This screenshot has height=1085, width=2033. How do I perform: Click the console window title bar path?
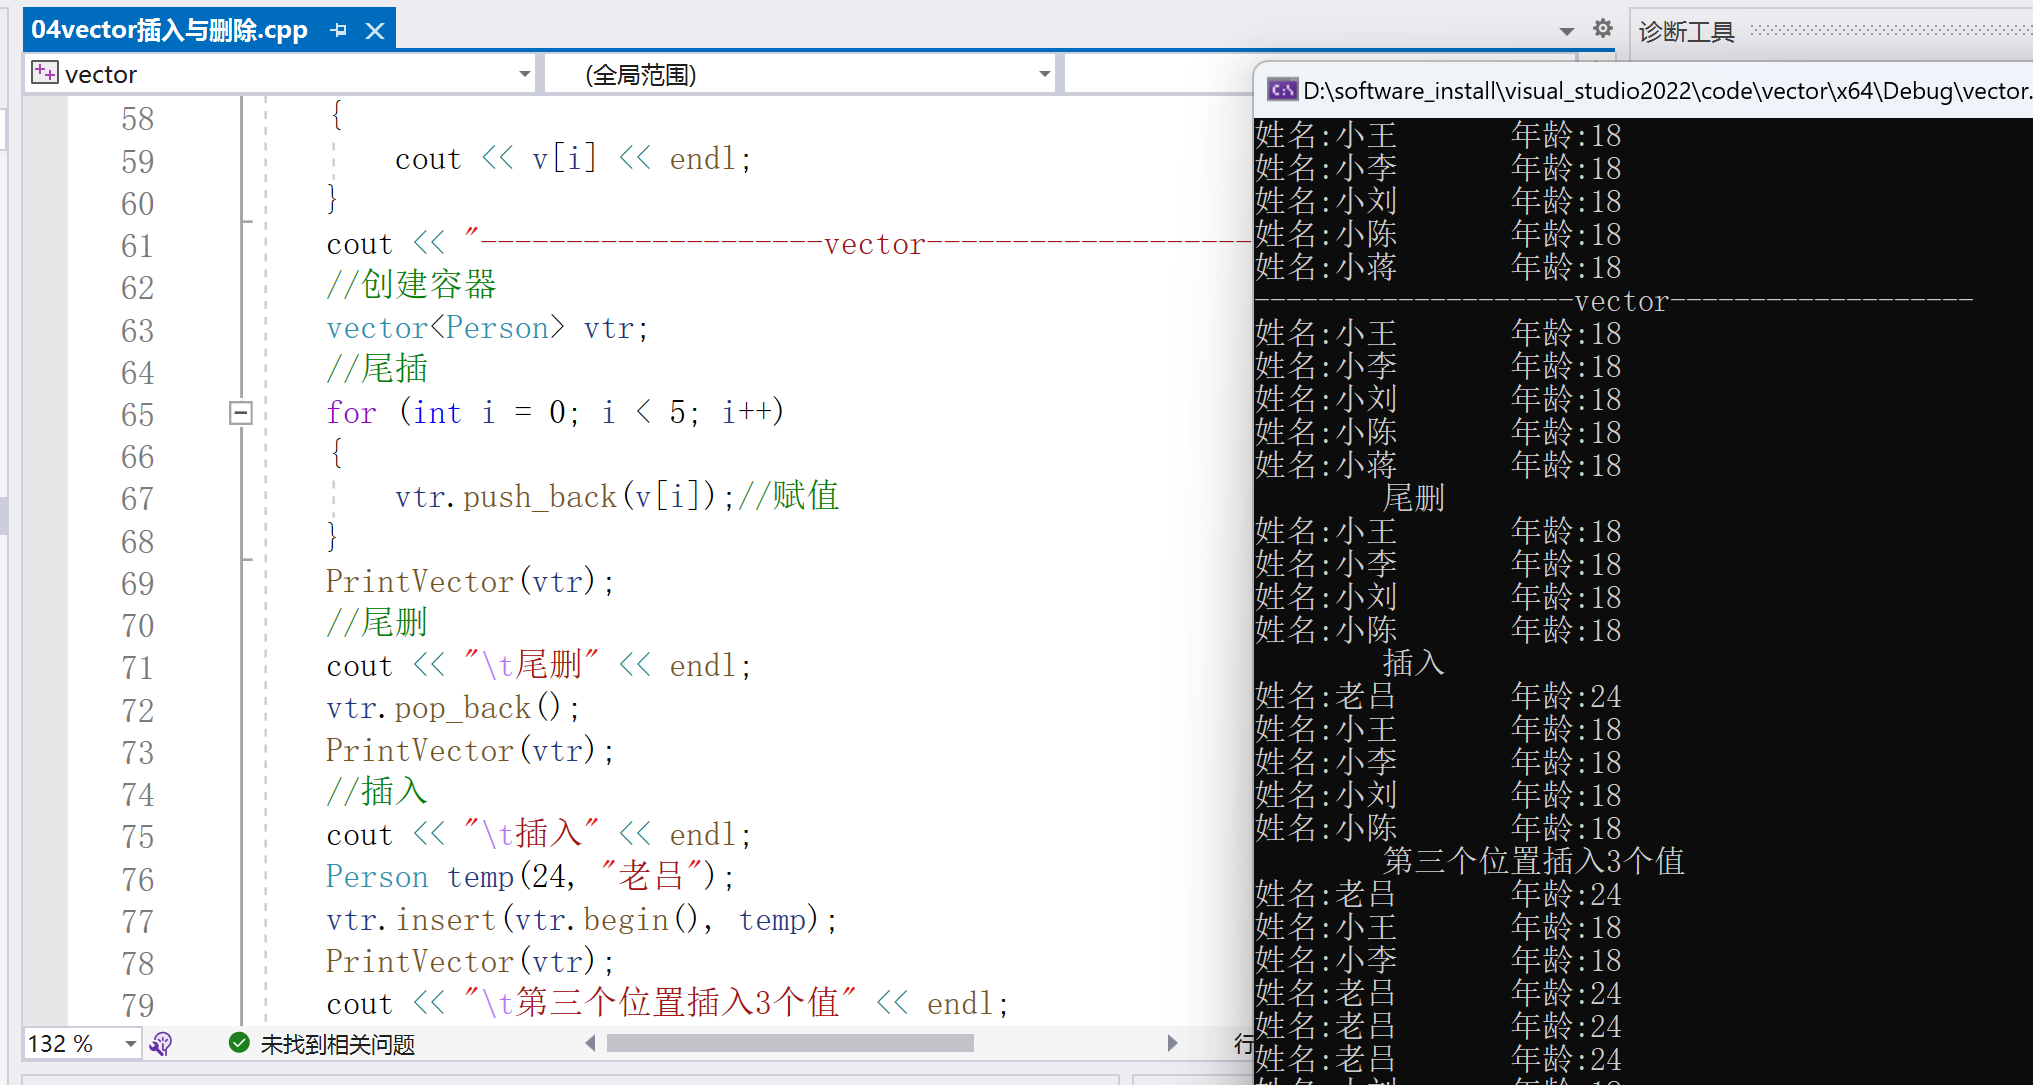coord(1660,91)
